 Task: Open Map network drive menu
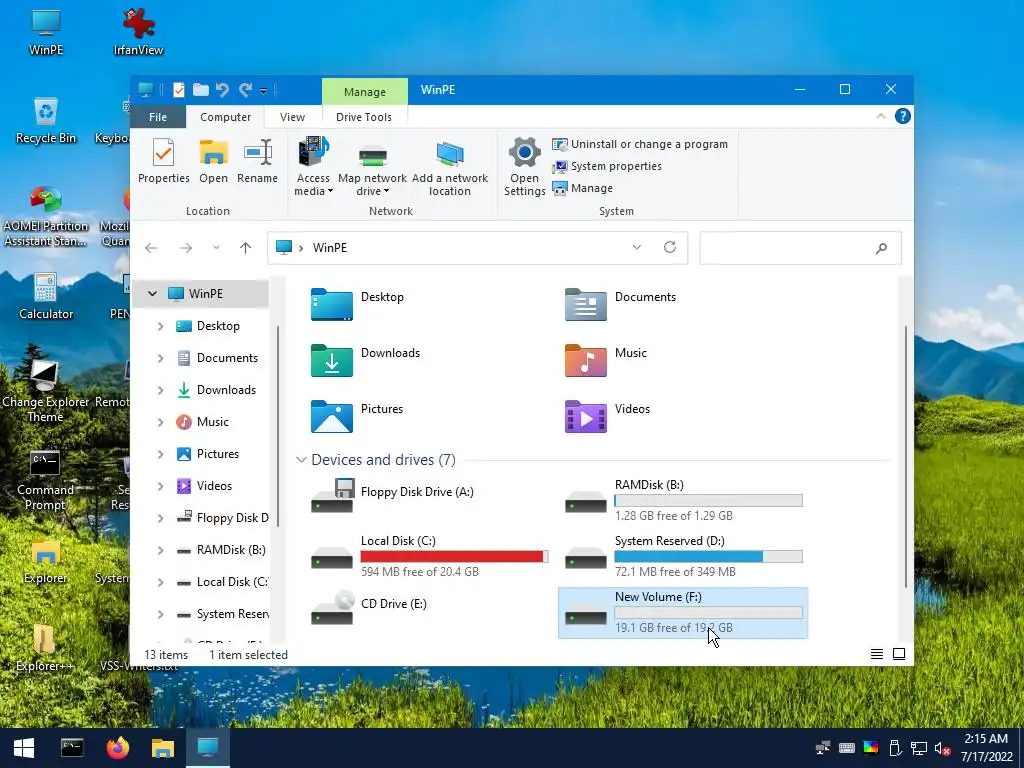pyautogui.click(x=372, y=167)
